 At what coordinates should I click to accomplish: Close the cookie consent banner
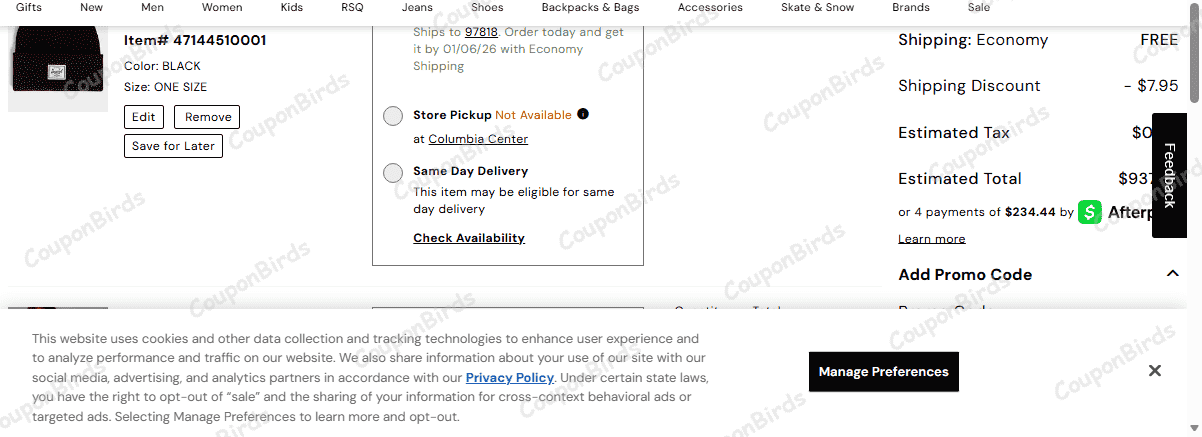(x=1154, y=371)
